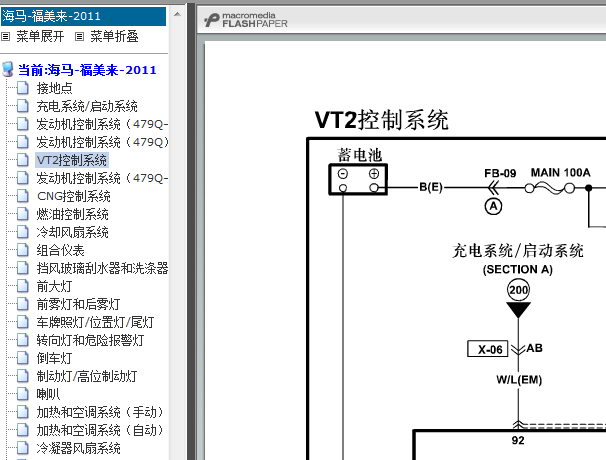Open 前大灯 entry
The height and width of the screenshot is (460, 606).
[54, 286]
